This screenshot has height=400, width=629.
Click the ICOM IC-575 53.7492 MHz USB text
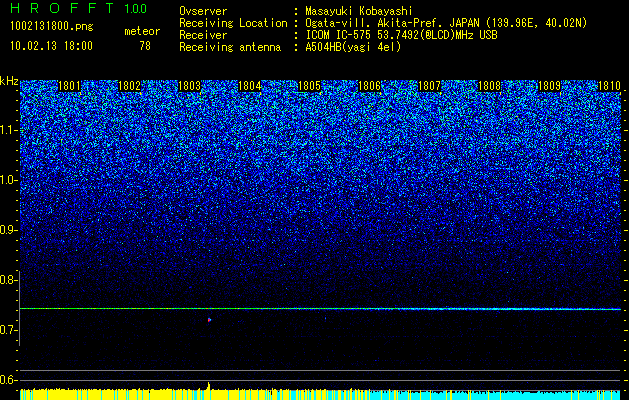coord(401,35)
